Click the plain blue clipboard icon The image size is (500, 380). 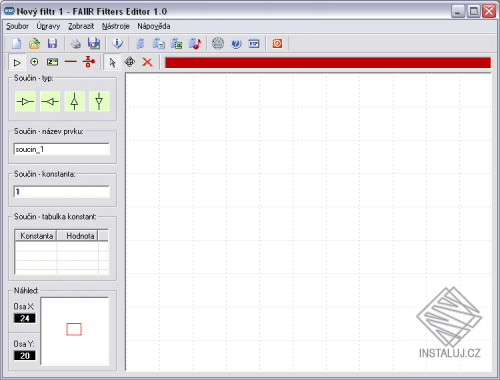(141, 44)
